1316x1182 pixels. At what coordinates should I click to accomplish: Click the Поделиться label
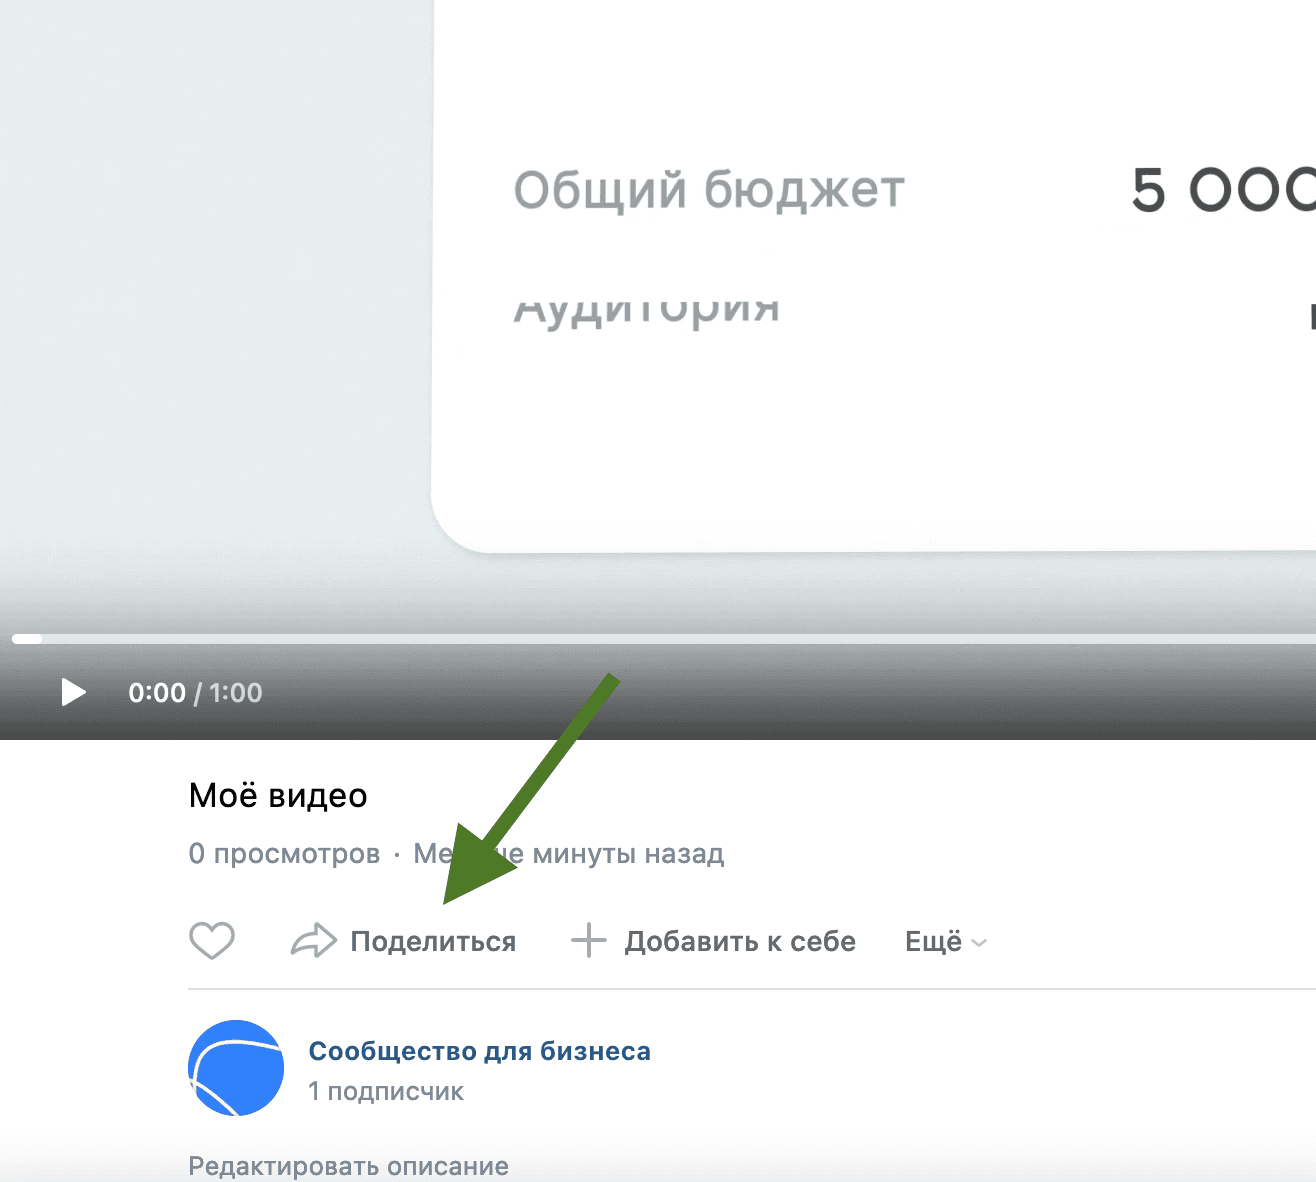433,942
